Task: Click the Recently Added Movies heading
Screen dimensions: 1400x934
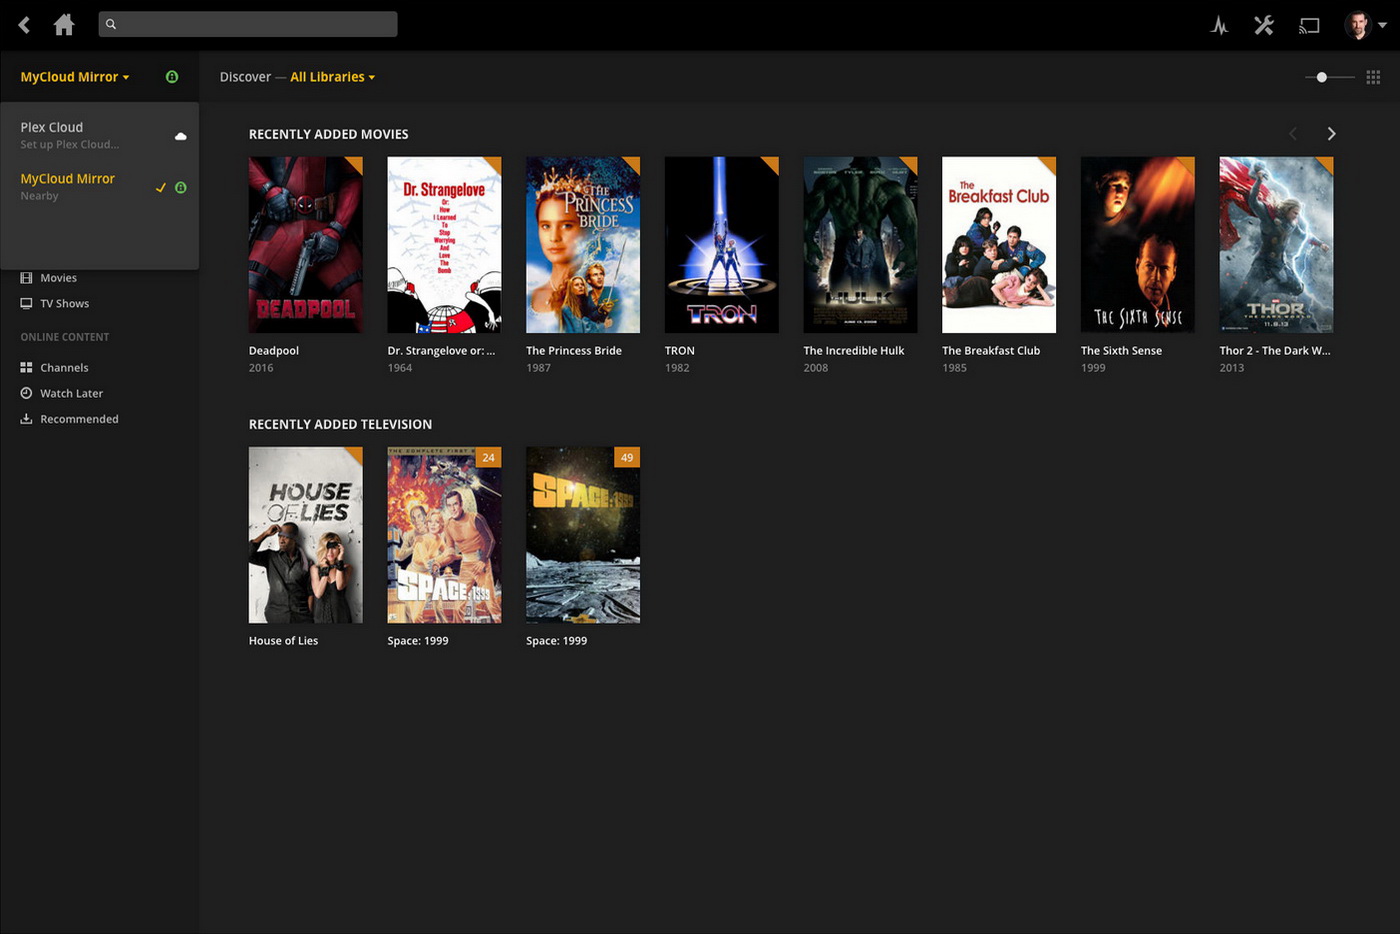Action: pos(329,134)
